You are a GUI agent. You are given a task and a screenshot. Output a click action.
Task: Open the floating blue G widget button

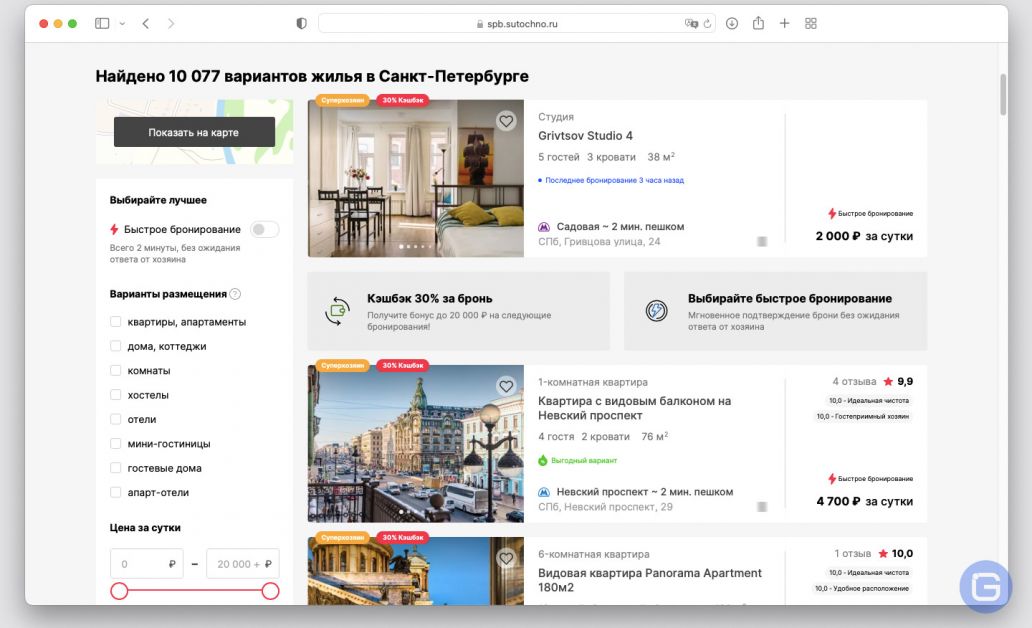point(985,586)
